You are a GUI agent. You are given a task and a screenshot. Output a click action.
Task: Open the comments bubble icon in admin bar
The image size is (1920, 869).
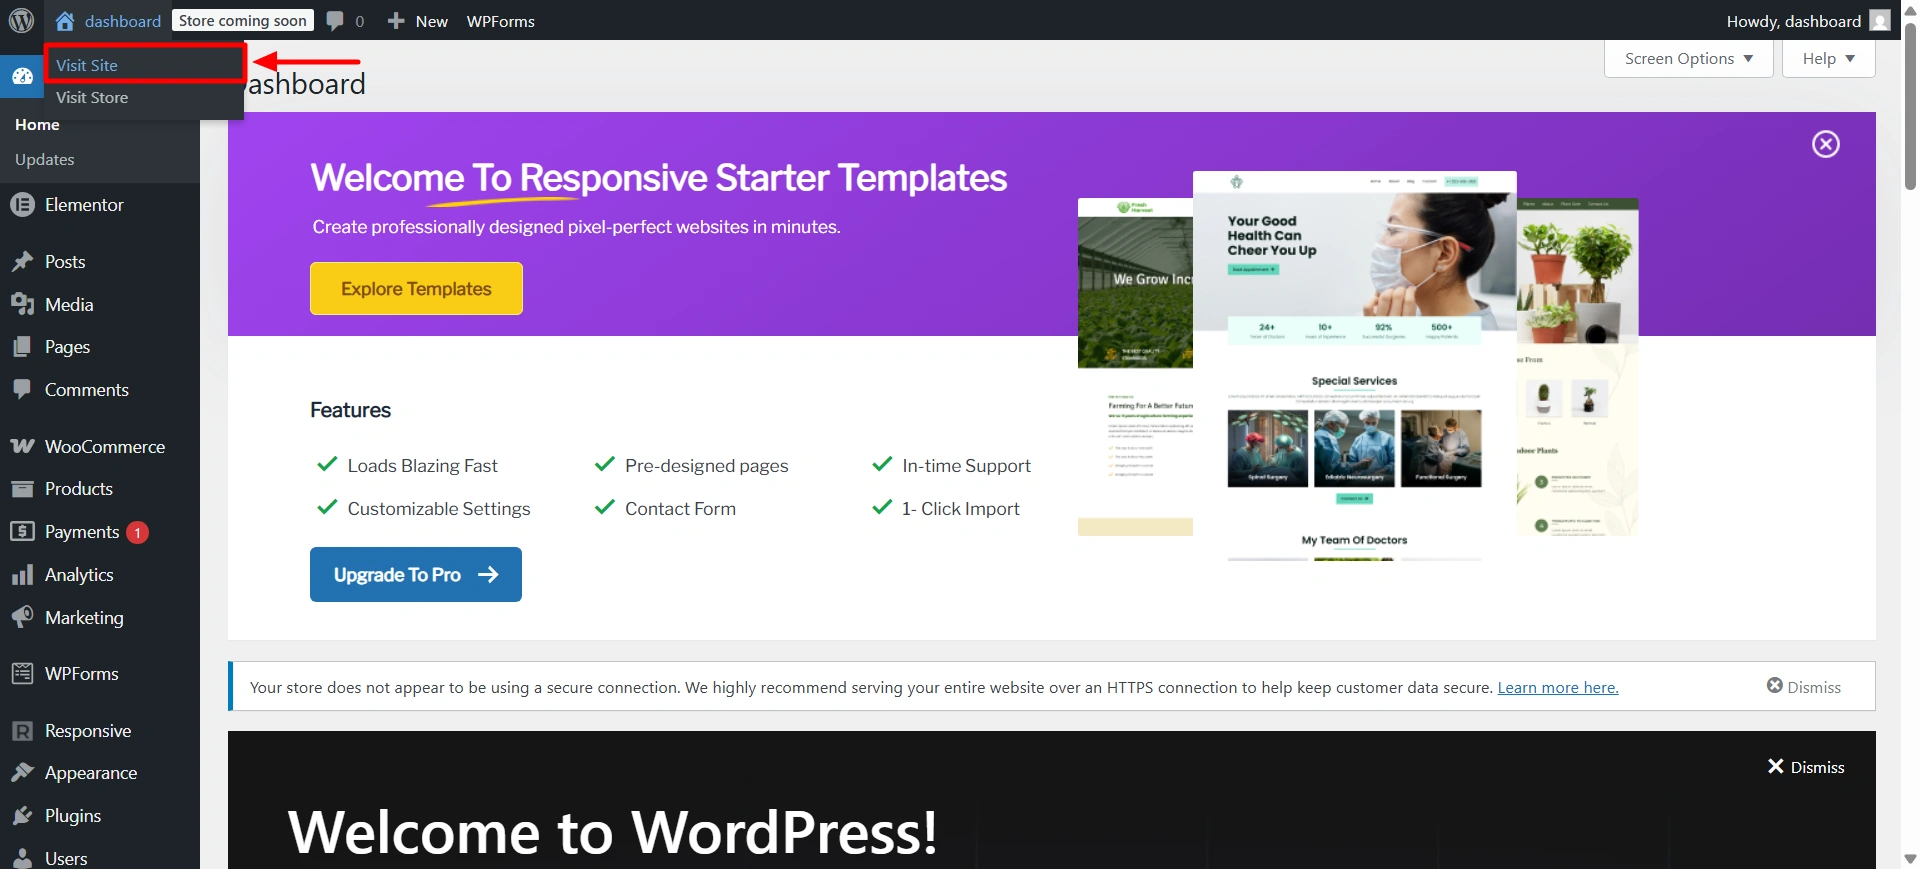point(335,21)
